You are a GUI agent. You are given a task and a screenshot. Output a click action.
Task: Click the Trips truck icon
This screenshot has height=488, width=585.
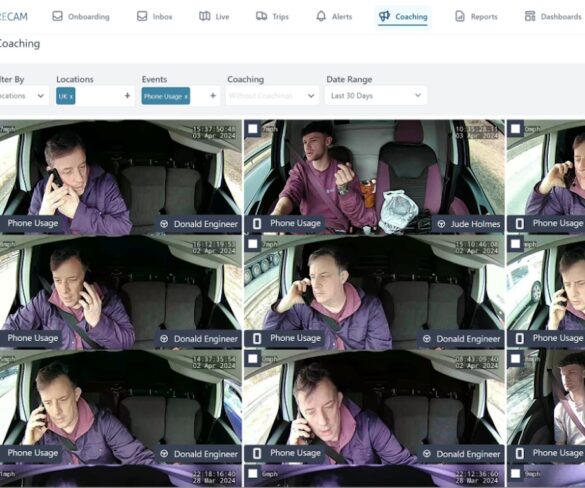[261, 16]
